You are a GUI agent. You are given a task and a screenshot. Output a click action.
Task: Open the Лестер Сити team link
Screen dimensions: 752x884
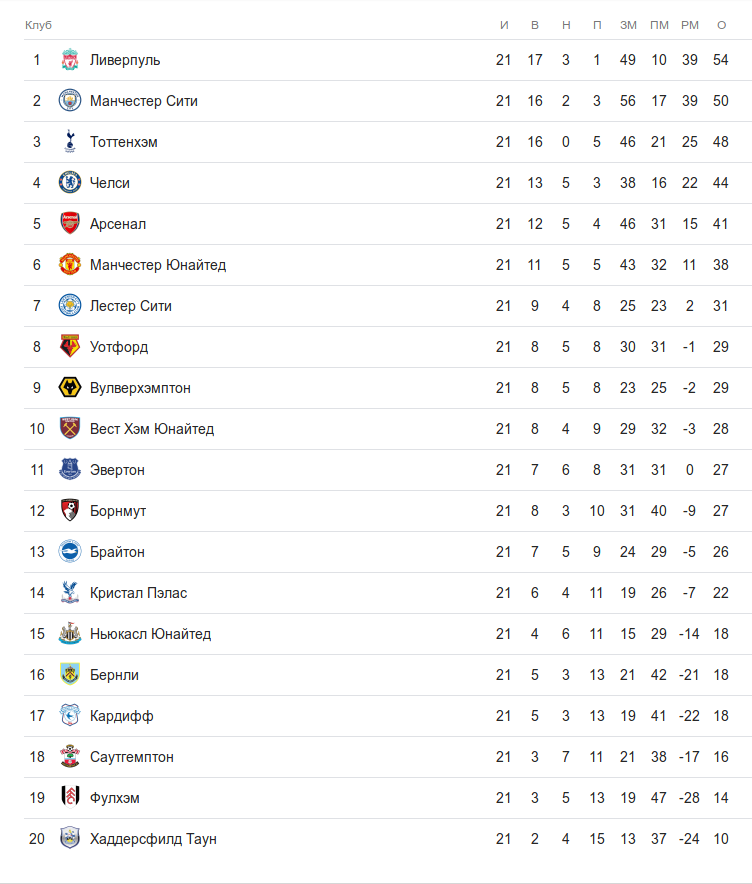(130, 306)
